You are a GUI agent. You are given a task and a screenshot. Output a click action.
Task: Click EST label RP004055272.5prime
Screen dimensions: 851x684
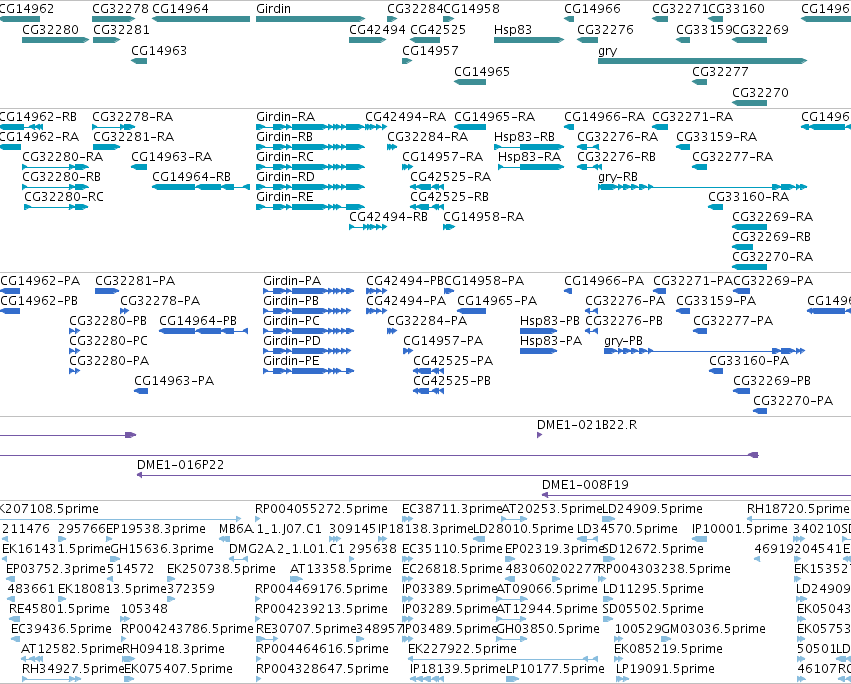point(321,509)
